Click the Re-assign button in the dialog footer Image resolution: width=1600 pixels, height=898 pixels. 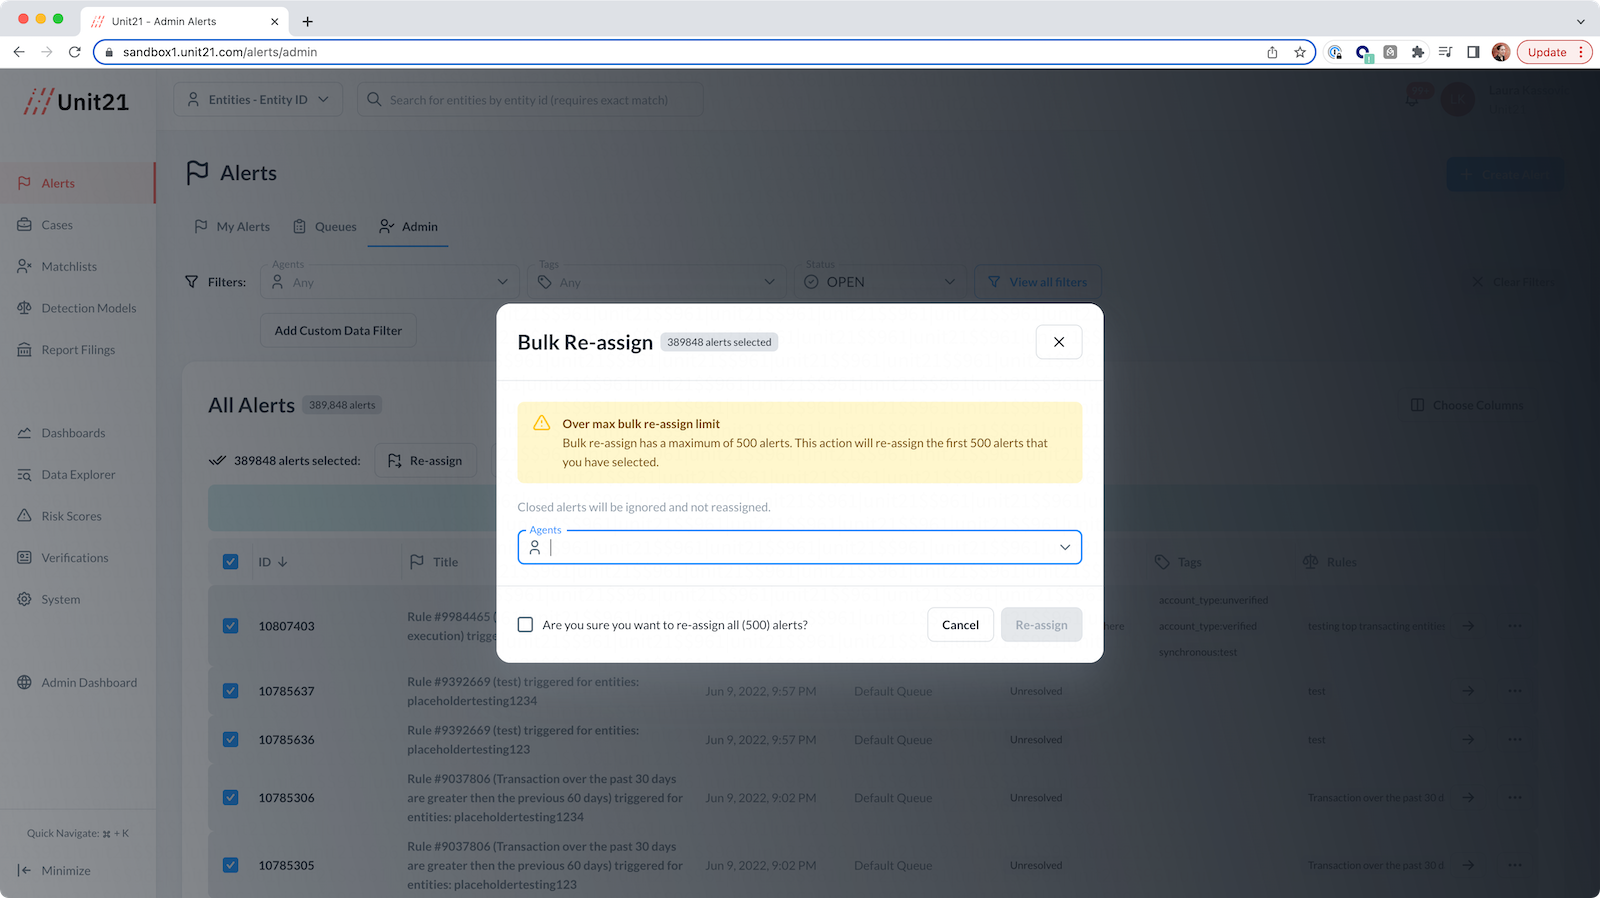coord(1041,625)
